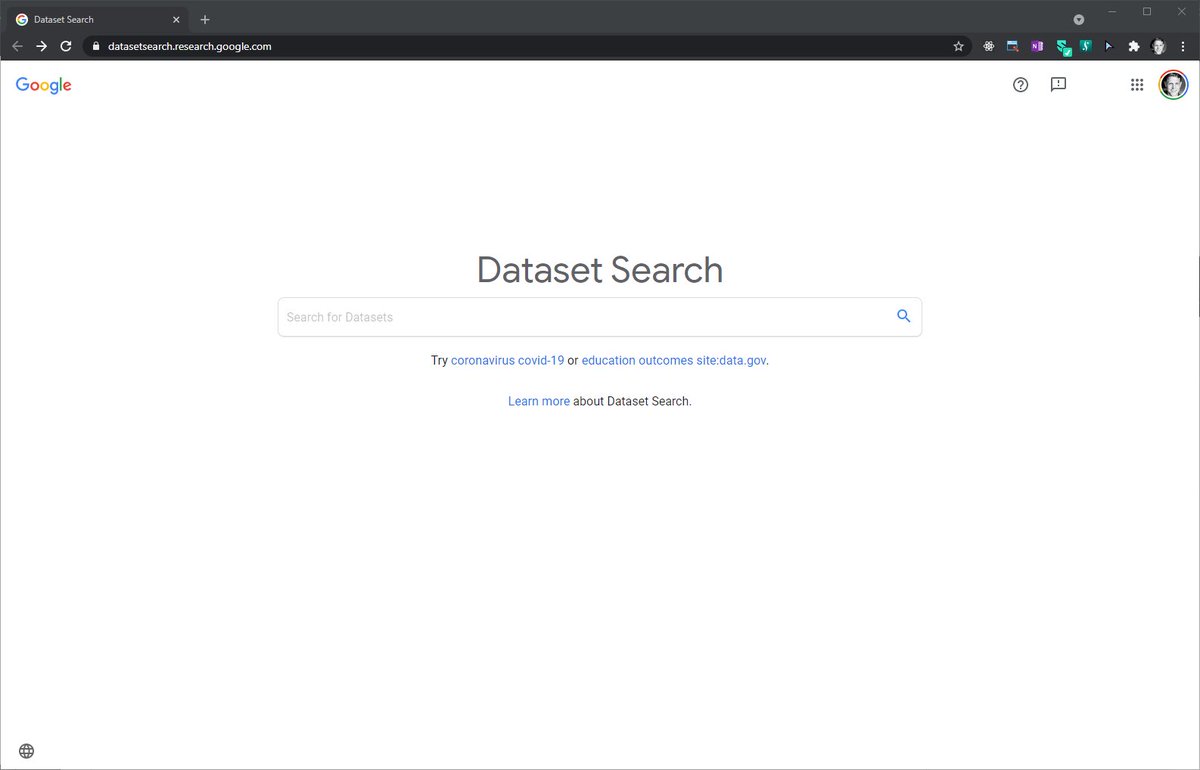Viewport: 1200px width, 770px height.
Task: Open the help question mark icon
Action: [1020, 85]
